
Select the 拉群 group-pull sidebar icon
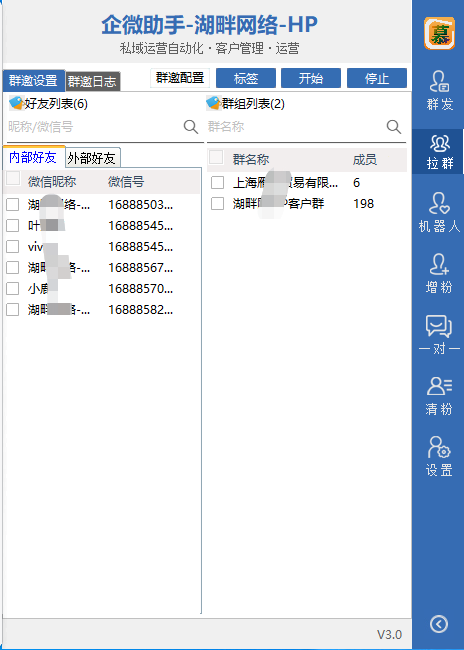click(439, 151)
